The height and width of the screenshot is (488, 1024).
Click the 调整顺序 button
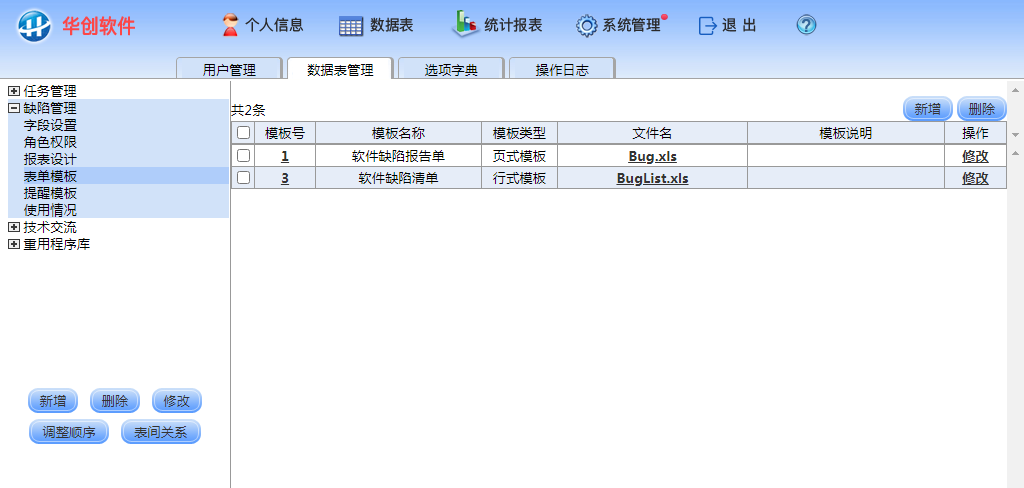click(69, 433)
